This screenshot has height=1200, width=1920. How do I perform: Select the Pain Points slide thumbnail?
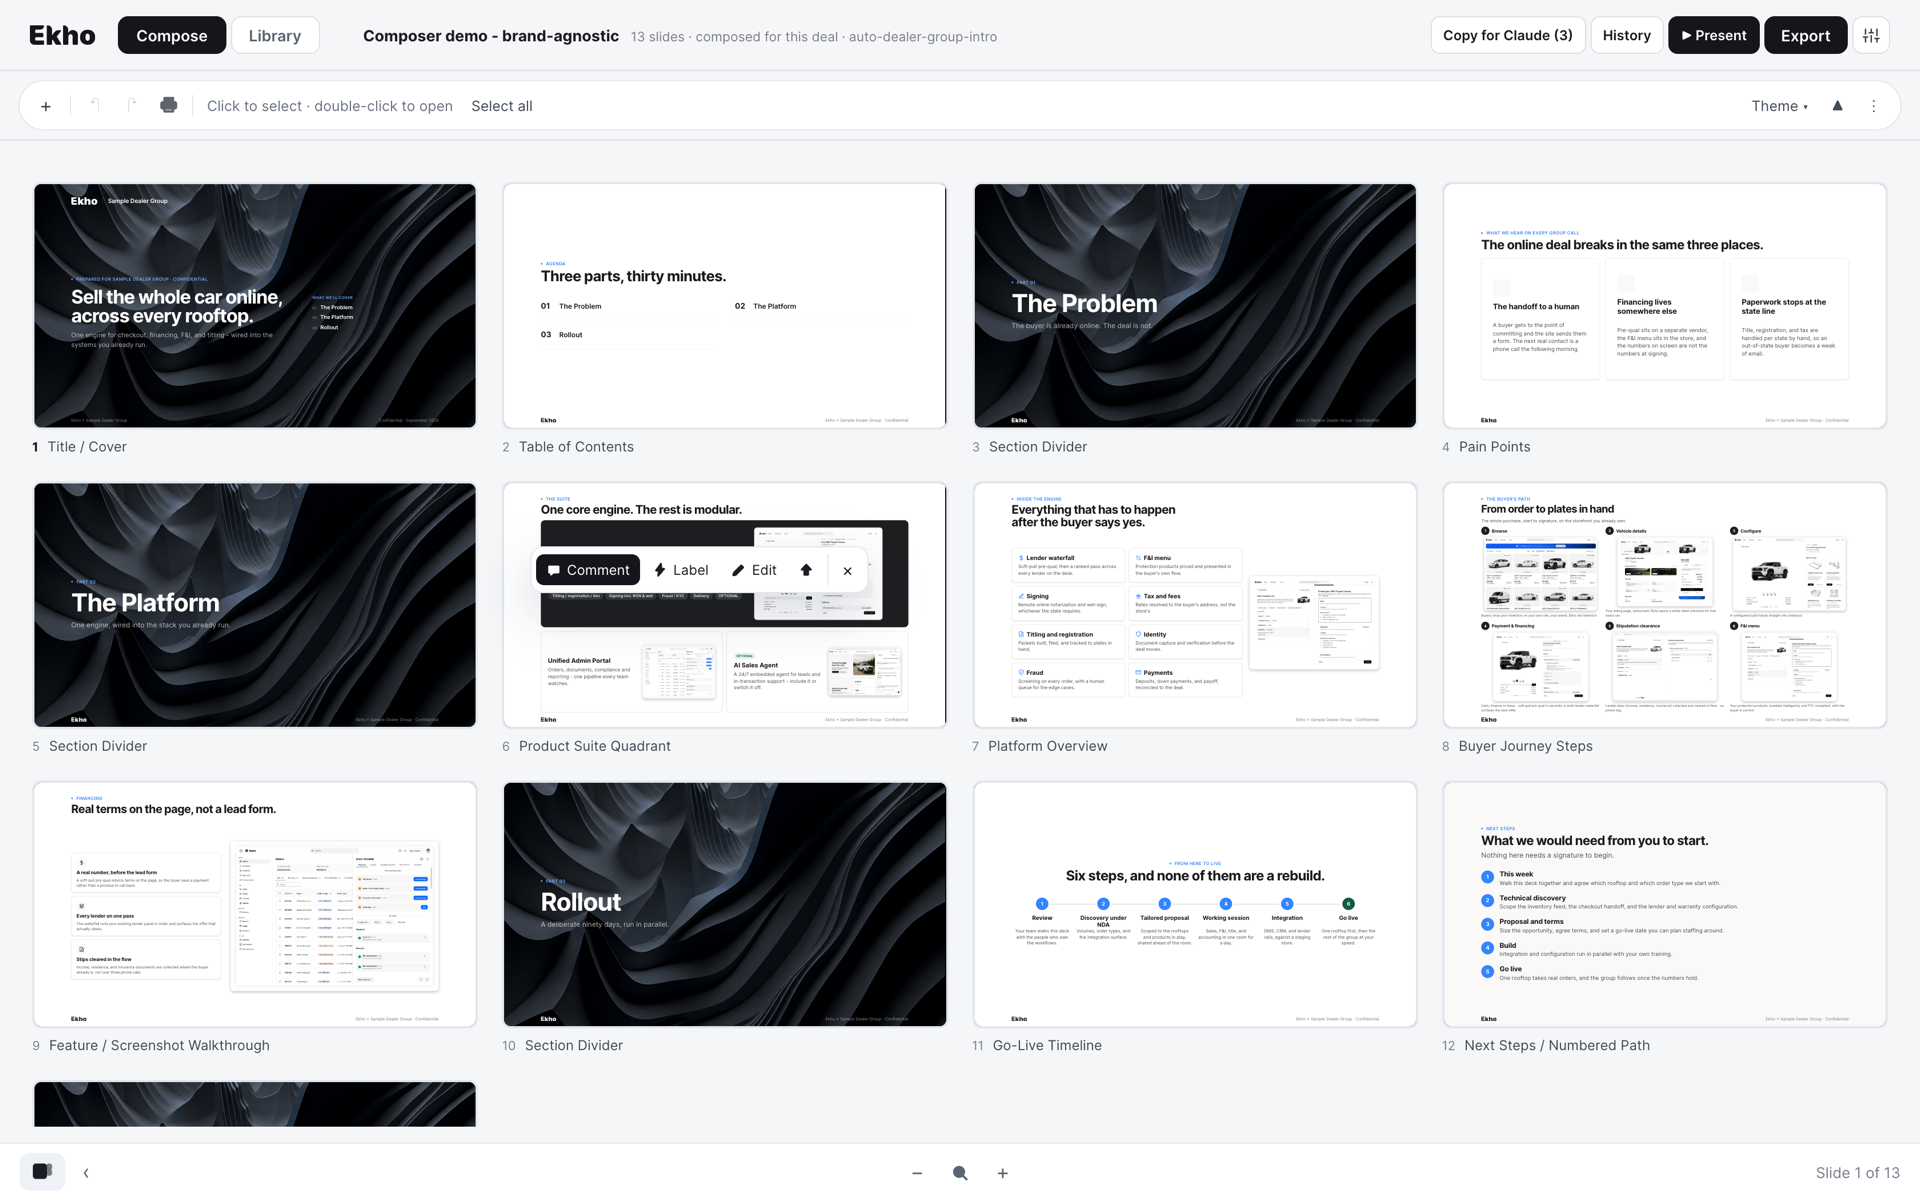click(1665, 306)
